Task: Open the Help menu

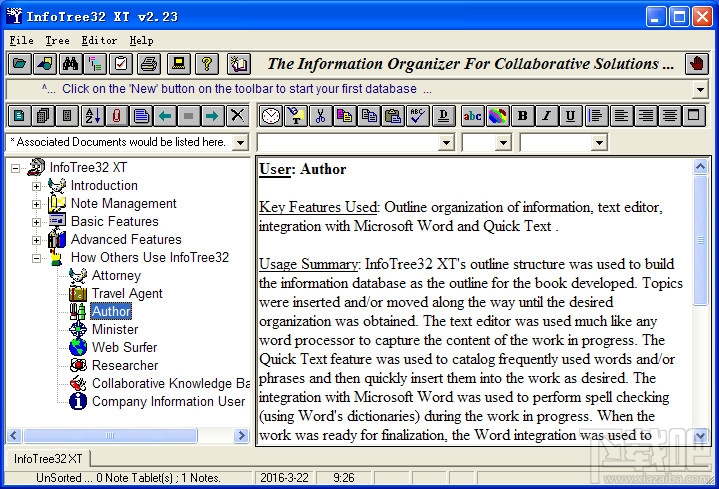Action: click(141, 40)
